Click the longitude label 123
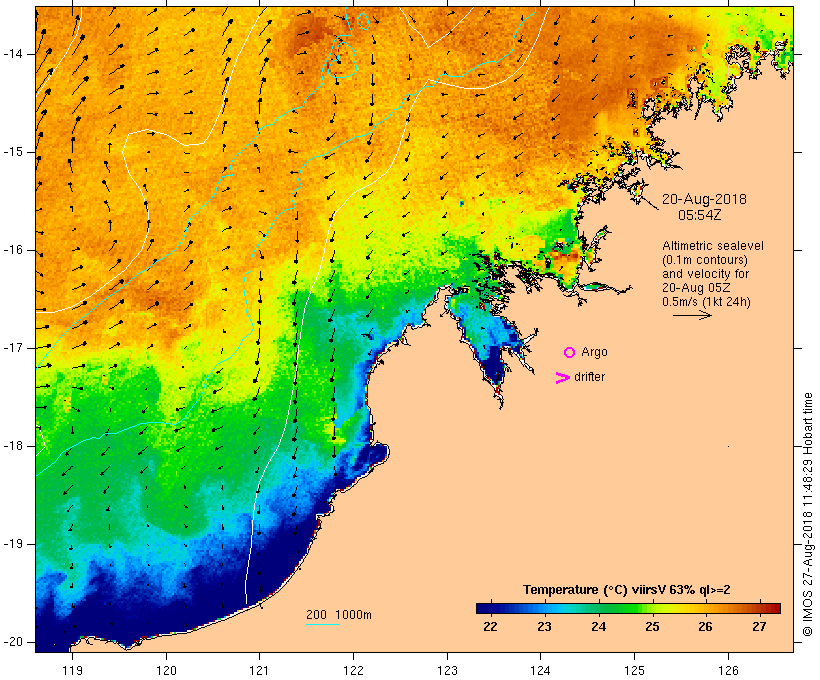This screenshot has width=820, height=680. pos(447,670)
